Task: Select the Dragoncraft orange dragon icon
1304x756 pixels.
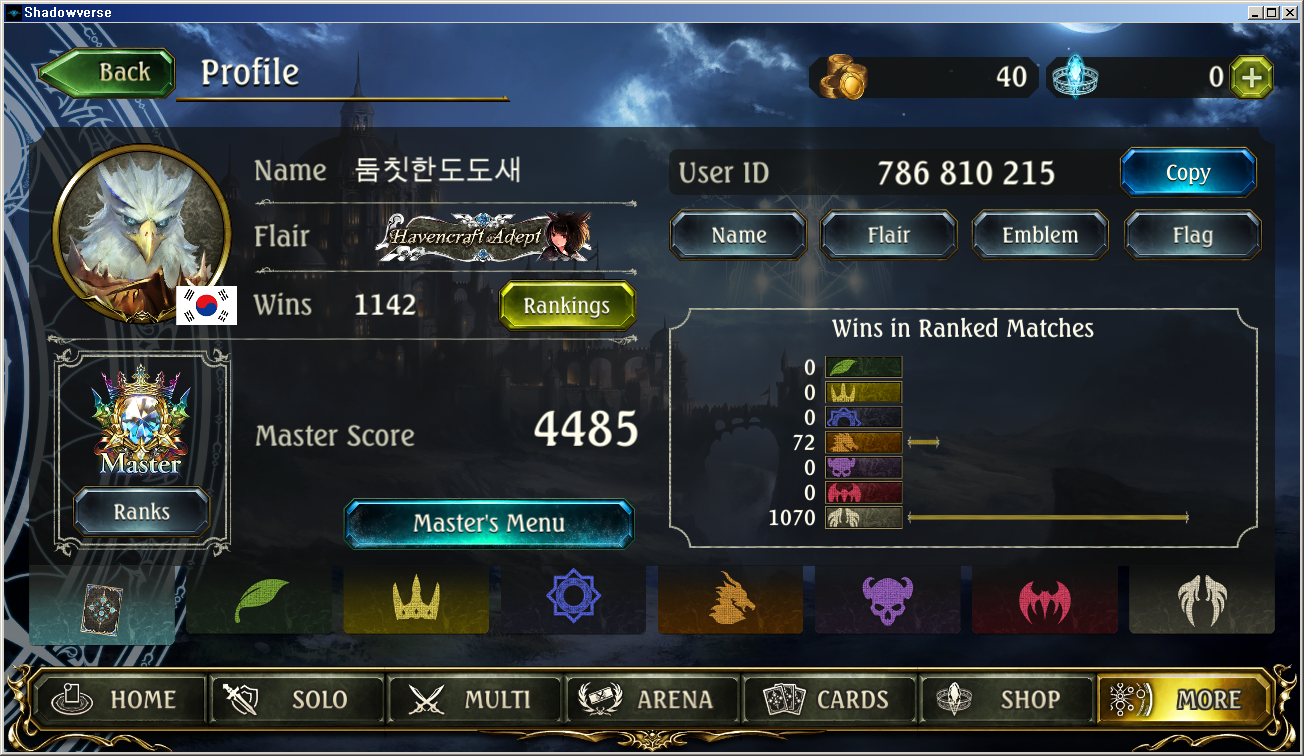Action: (730, 600)
